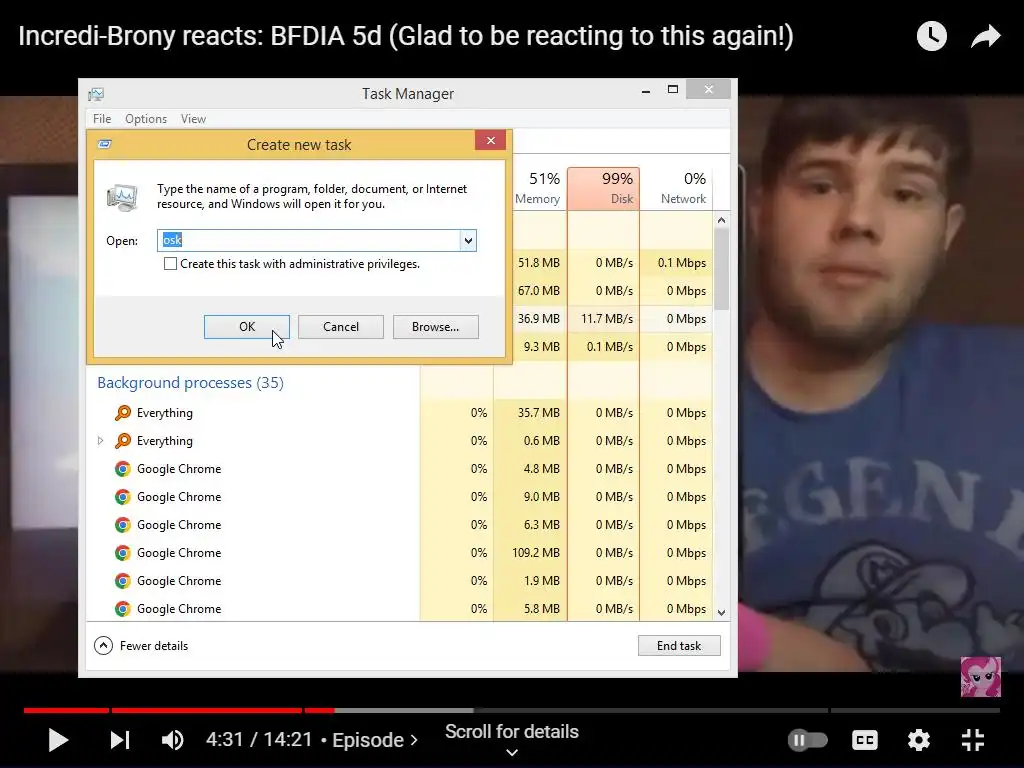
Task: Click Scroll for details chevron
Action: (x=512, y=752)
